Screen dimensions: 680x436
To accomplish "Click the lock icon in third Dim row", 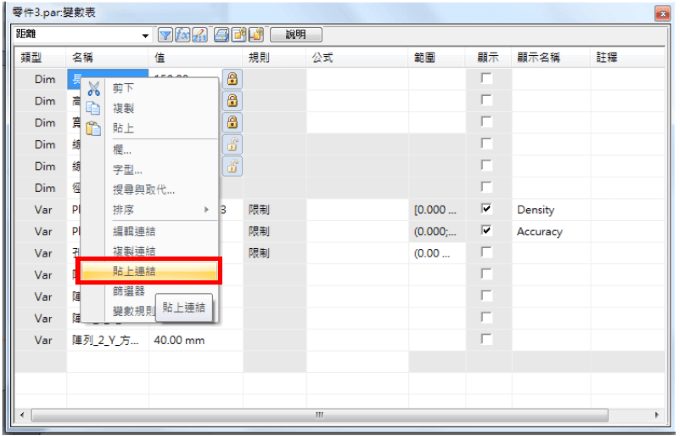I will (231, 122).
